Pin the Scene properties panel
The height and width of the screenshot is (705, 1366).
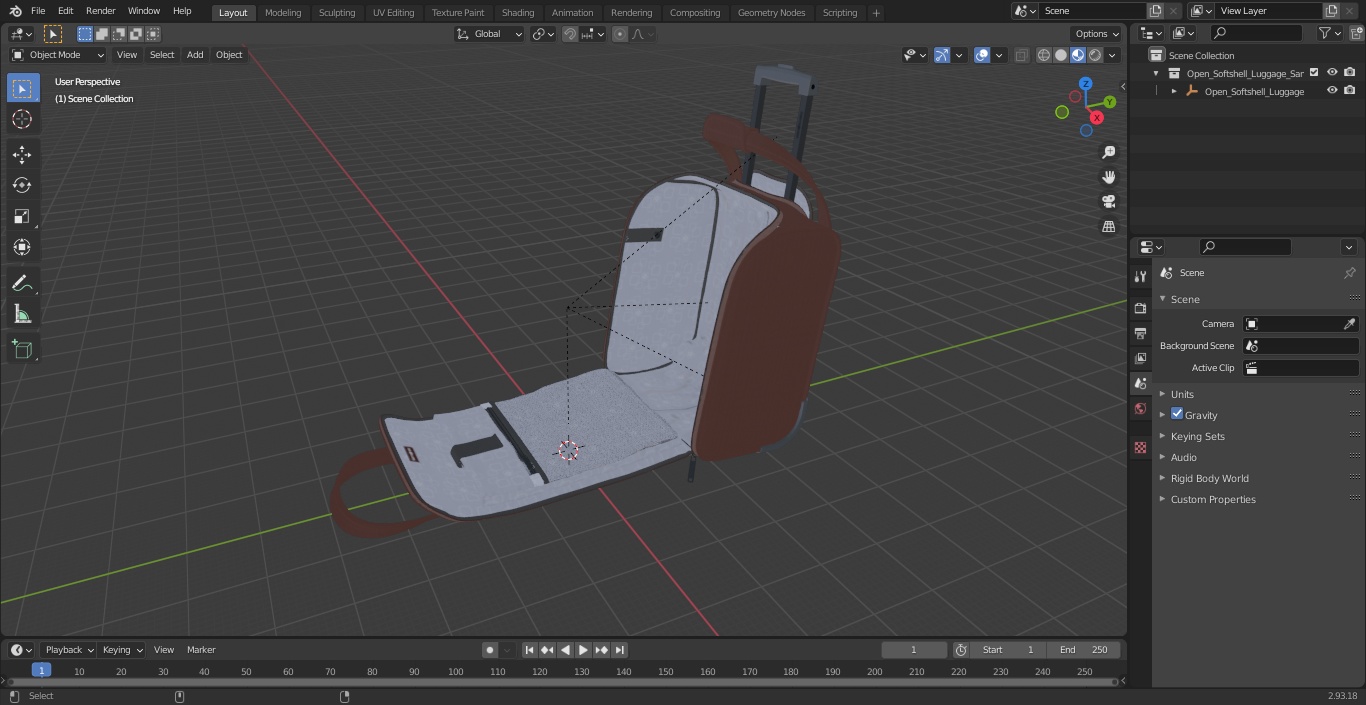[x=1349, y=273]
